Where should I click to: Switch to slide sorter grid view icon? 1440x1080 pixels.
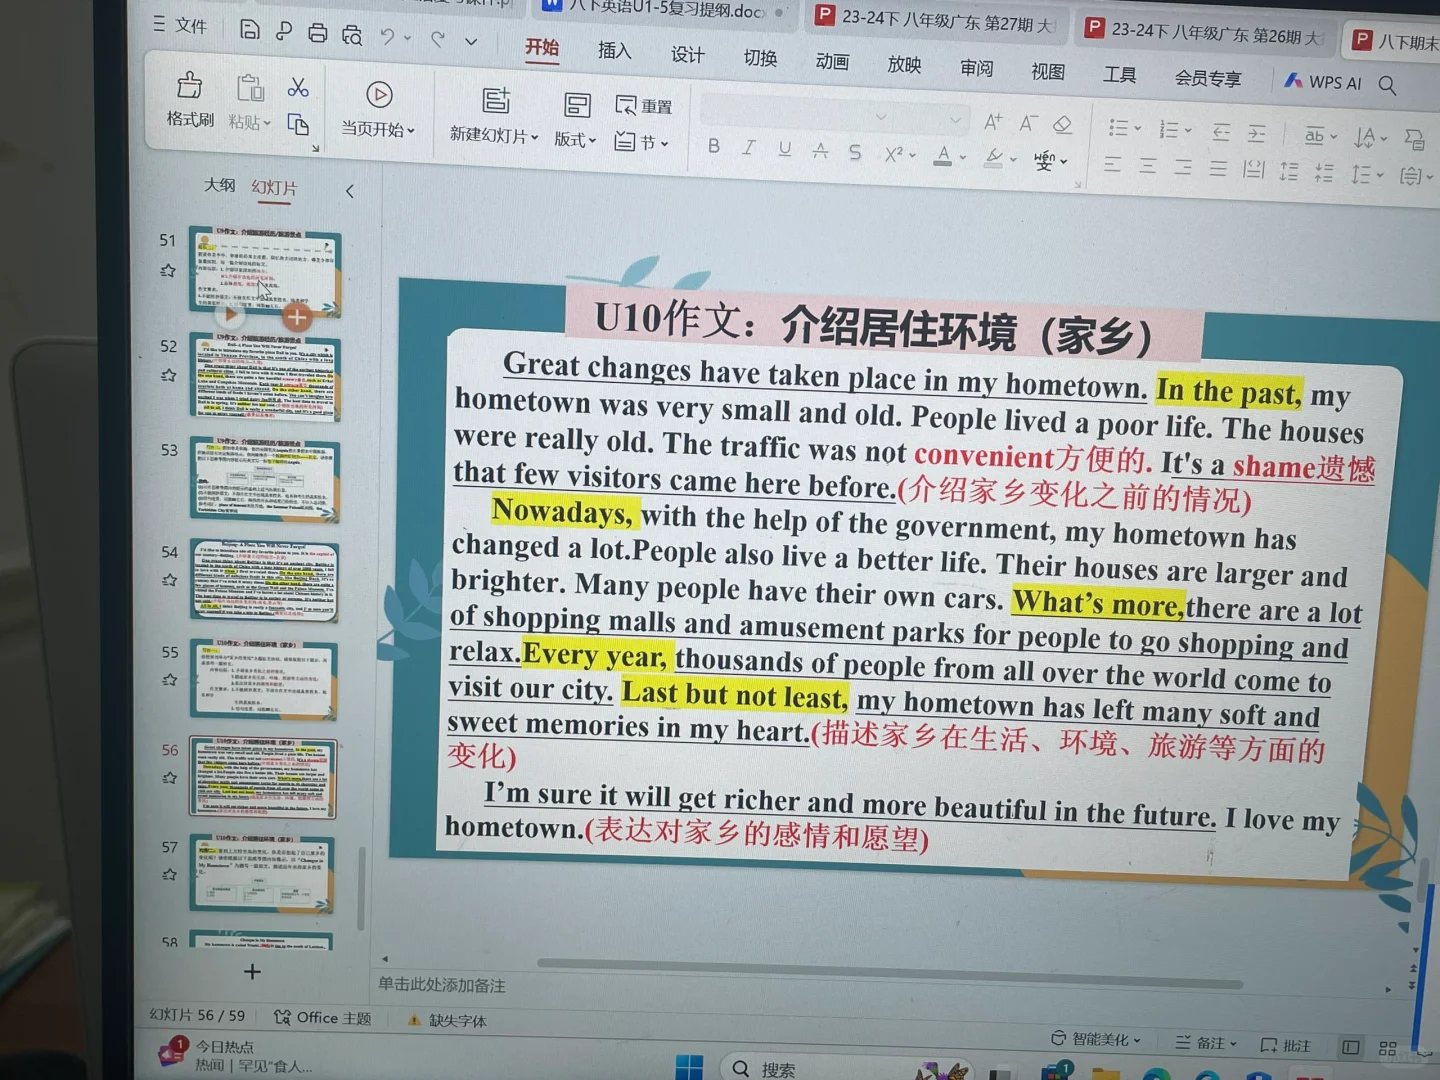click(1387, 1048)
